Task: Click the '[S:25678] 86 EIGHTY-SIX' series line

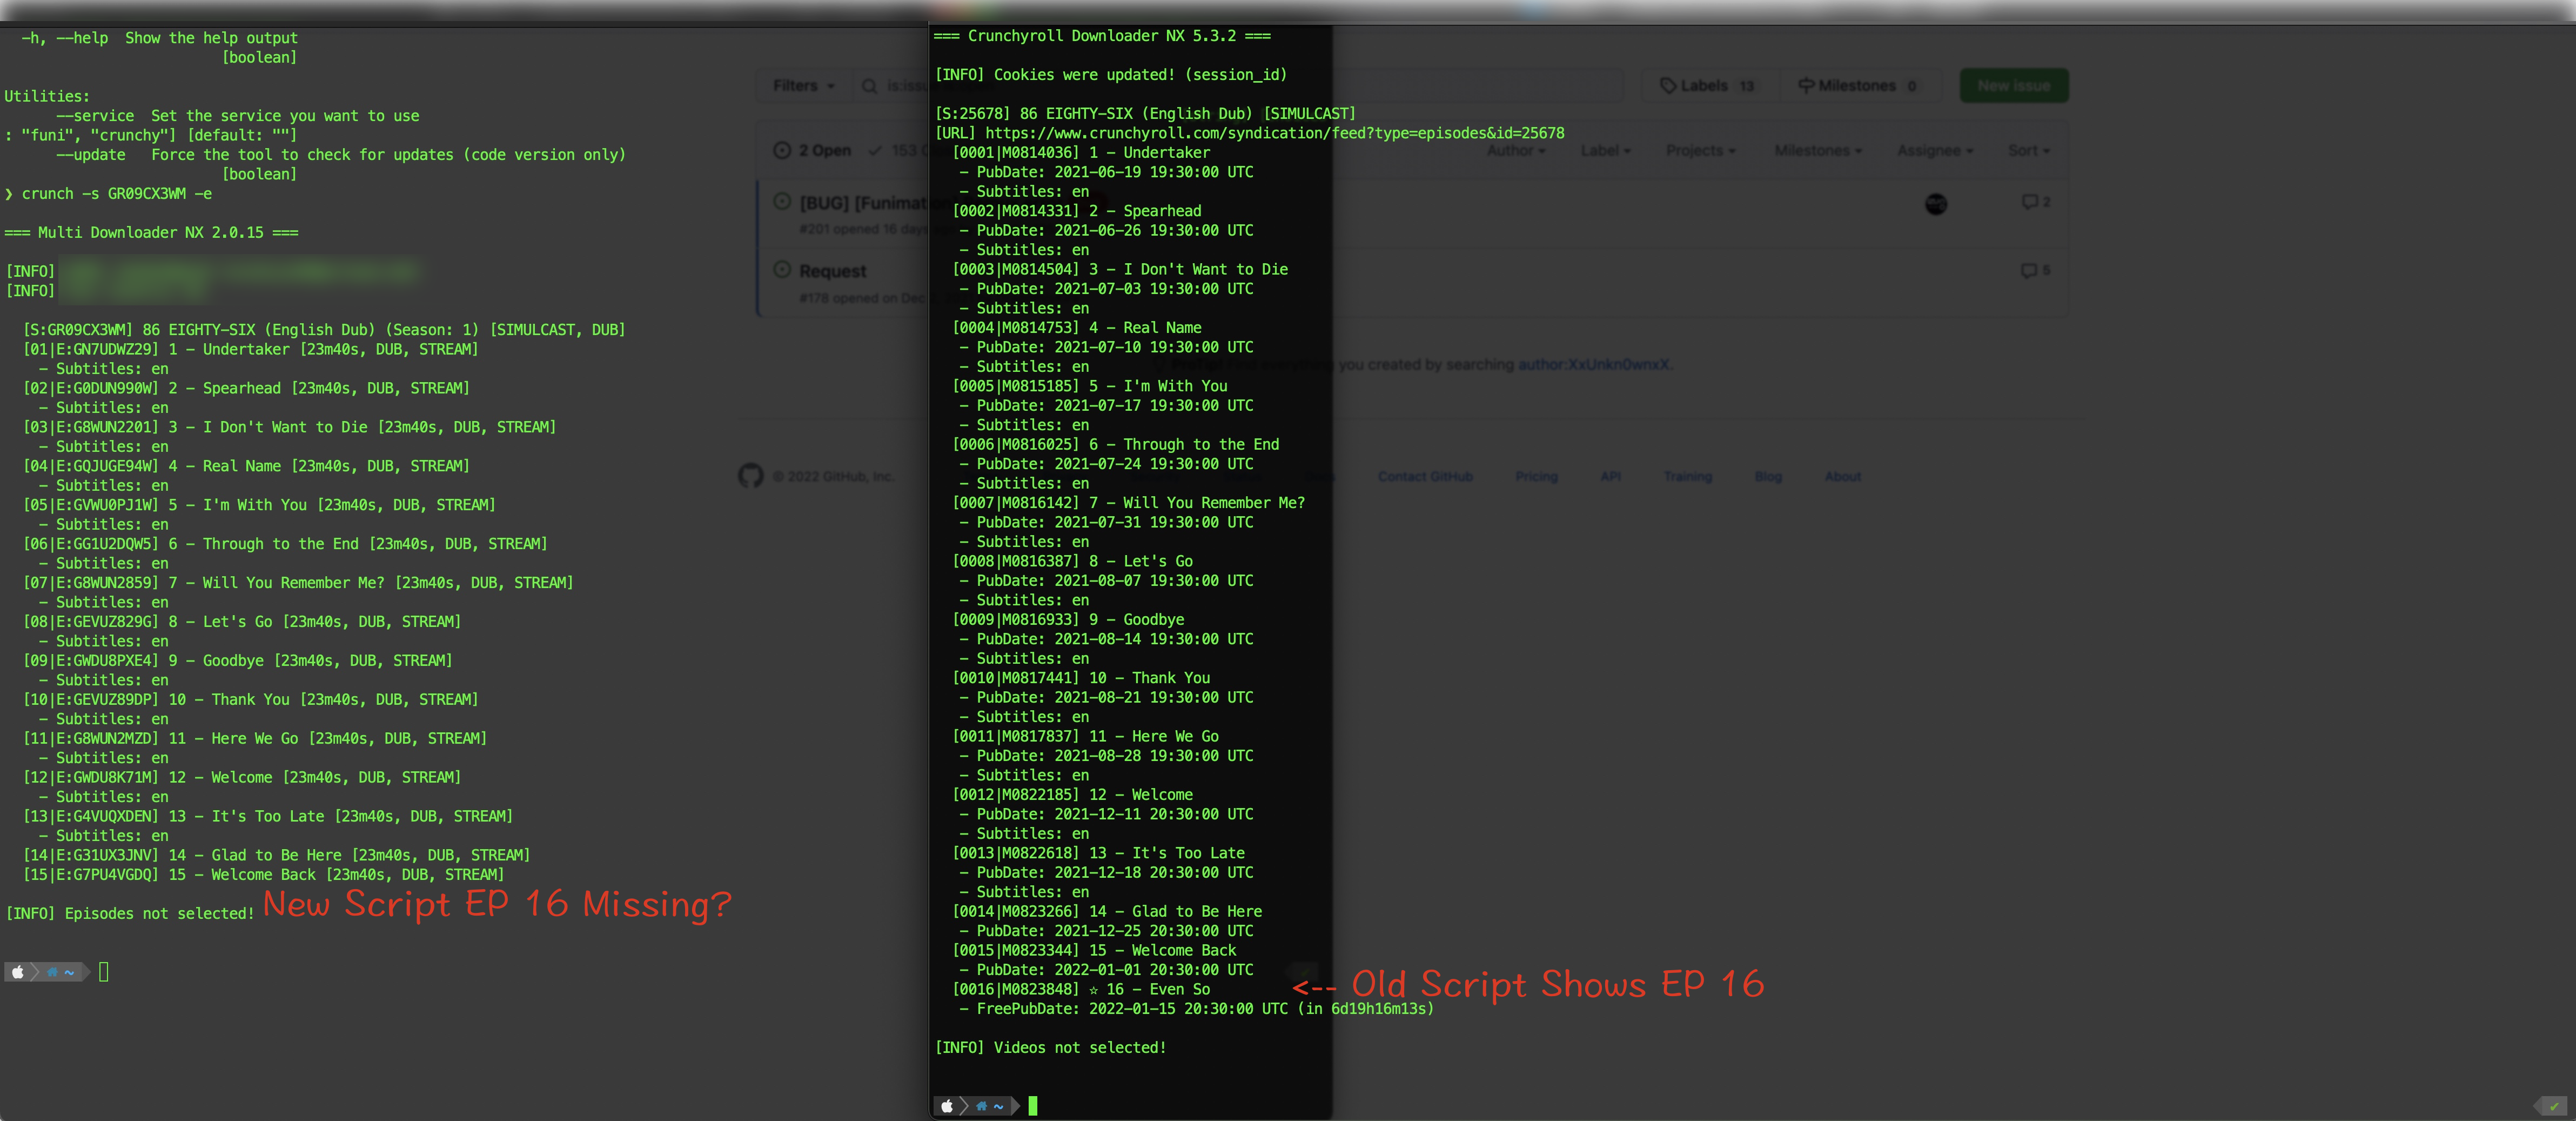Action: (x=1145, y=114)
